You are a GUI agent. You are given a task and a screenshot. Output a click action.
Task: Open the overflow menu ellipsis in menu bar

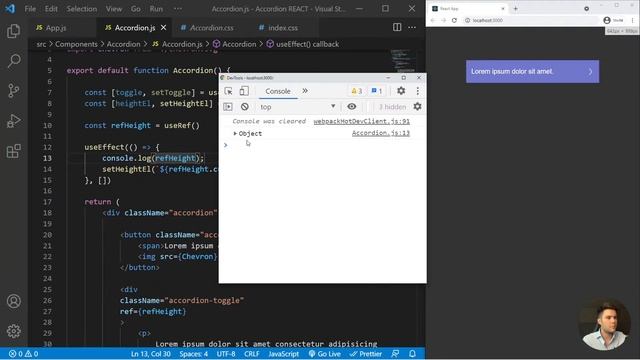(178, 9)
